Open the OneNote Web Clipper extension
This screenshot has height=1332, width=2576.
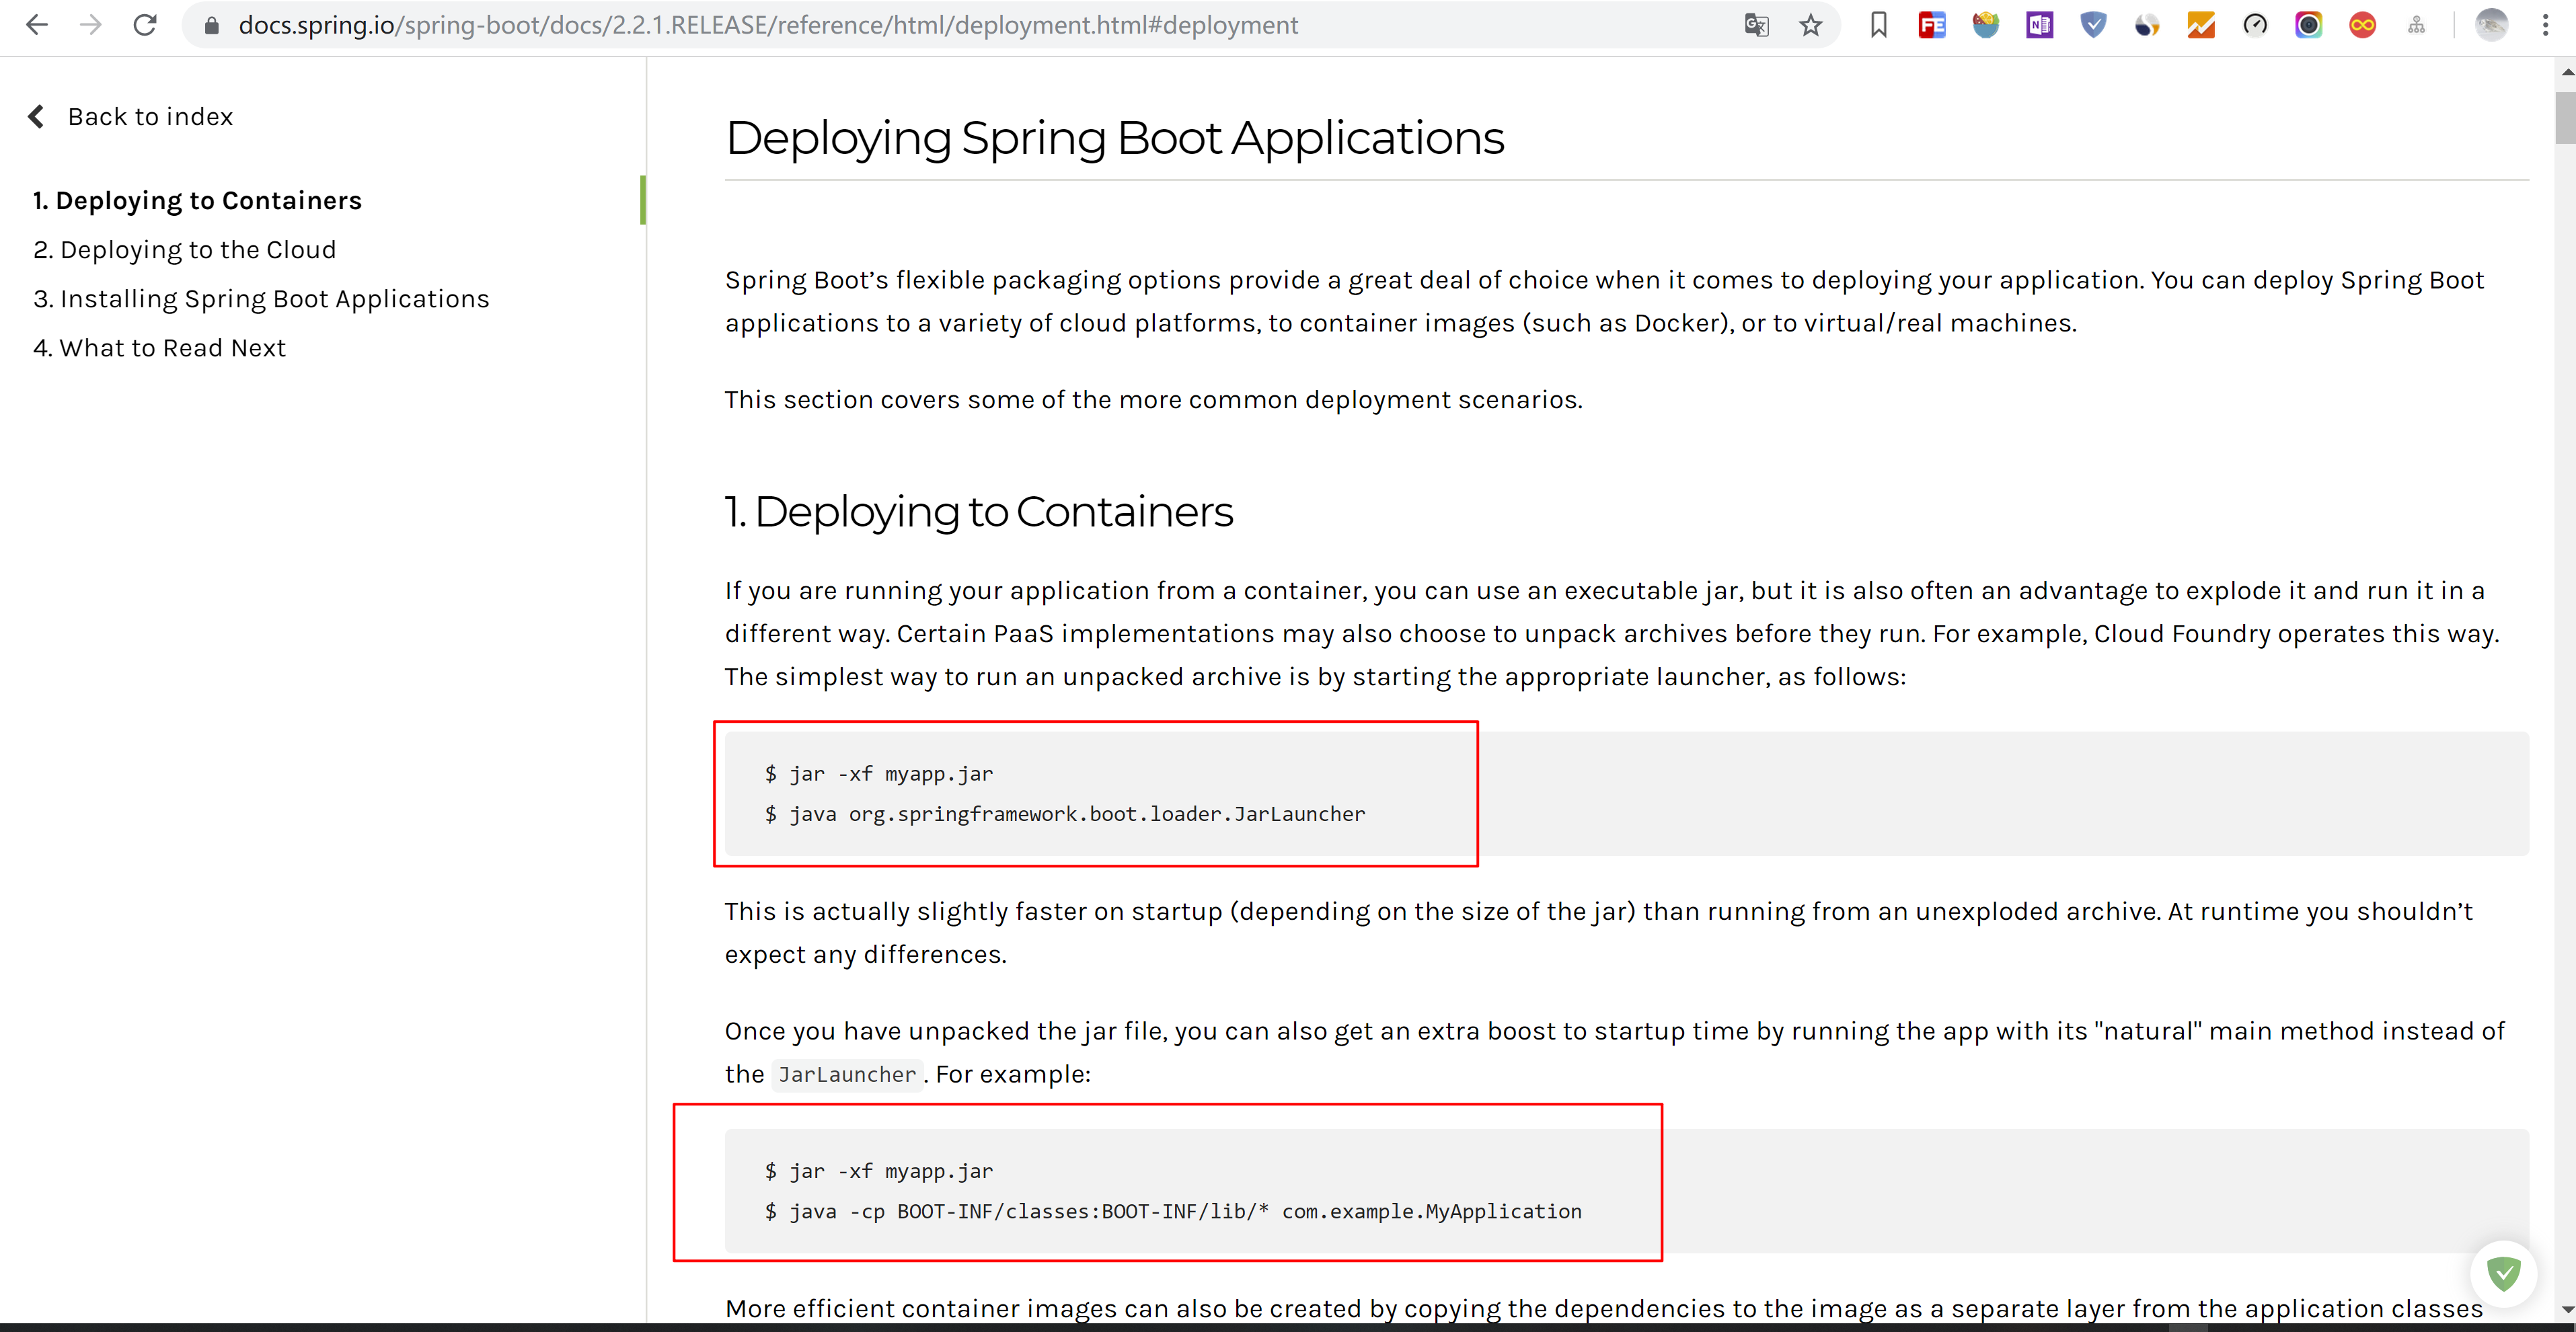click(x=2040, y=25)
